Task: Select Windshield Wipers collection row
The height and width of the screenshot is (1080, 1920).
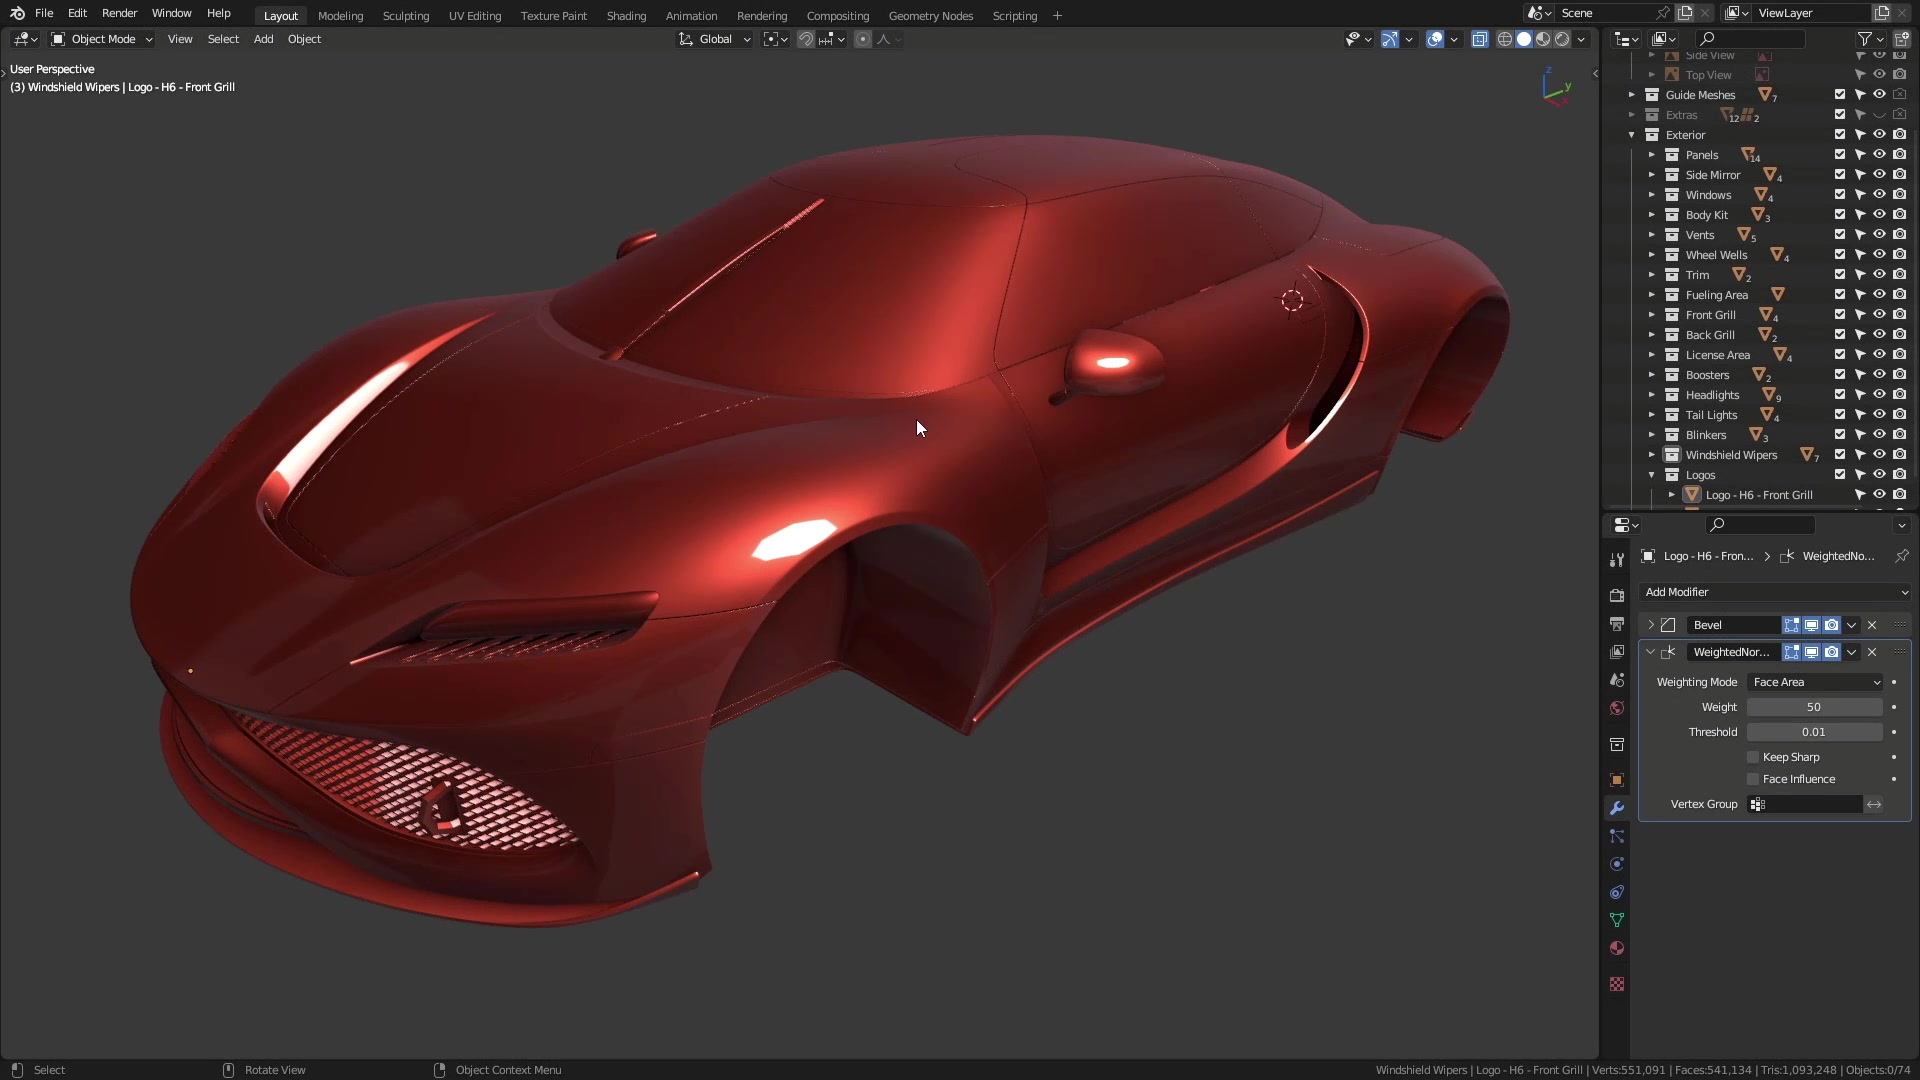Action: [x=1730, y=455]
